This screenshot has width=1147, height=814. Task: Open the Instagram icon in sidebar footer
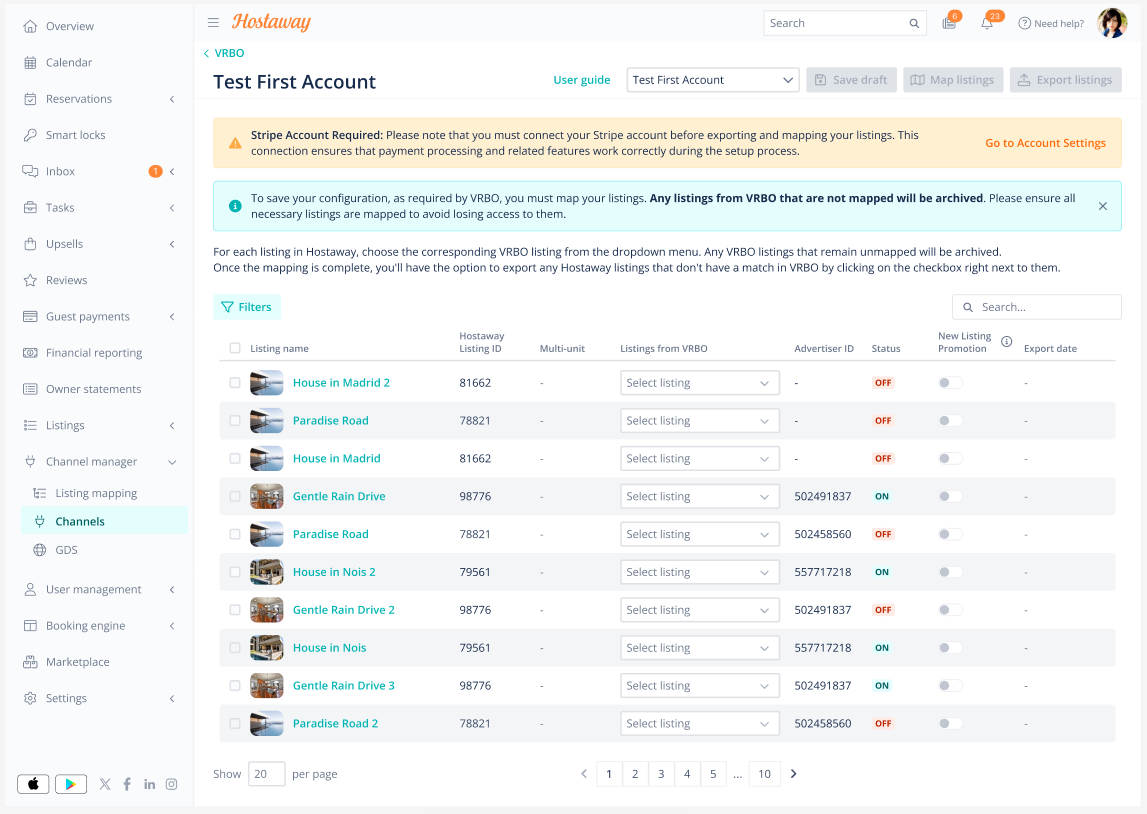click(171, 784)
